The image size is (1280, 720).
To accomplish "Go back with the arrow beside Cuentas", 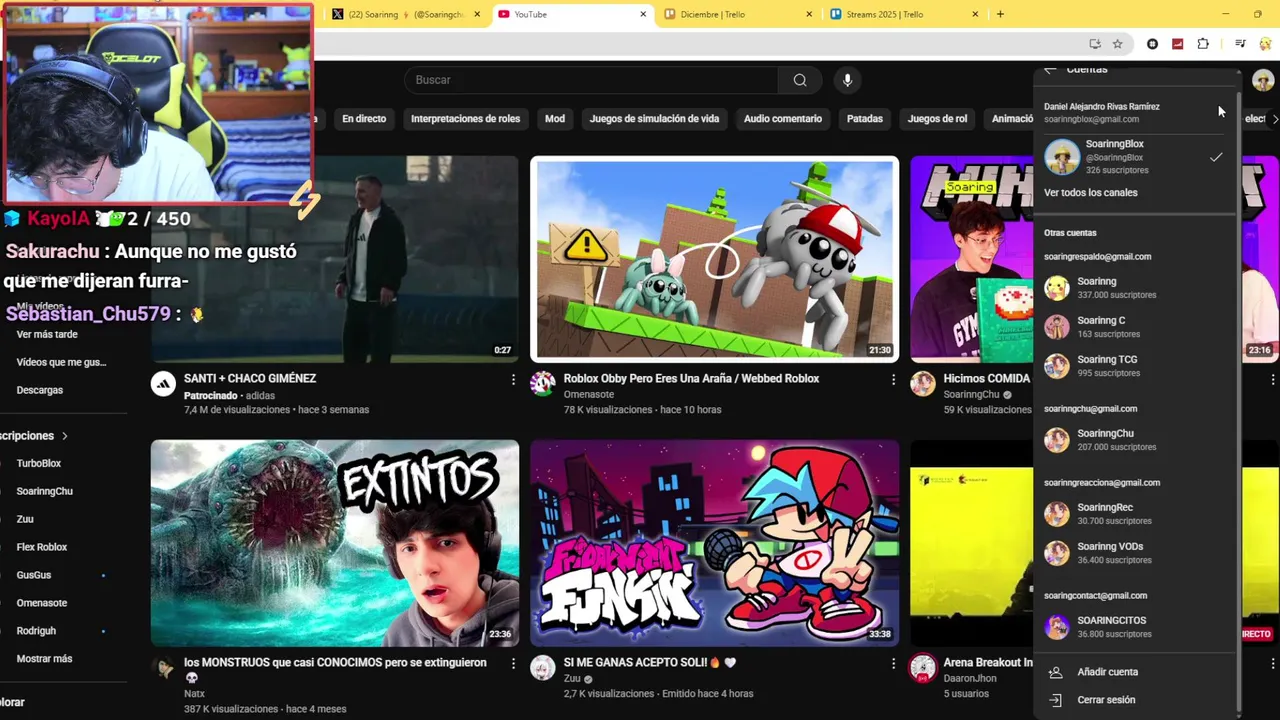I will pyautogui.click(x=1050, y=69).
